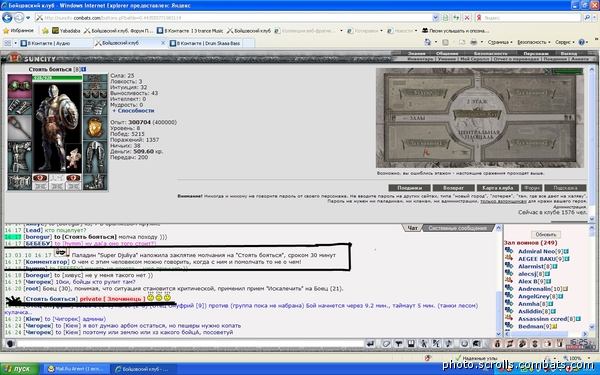This screenshot has height=375, width=600.
Task: Click the Поединки button
Action: tap(409, 188)
